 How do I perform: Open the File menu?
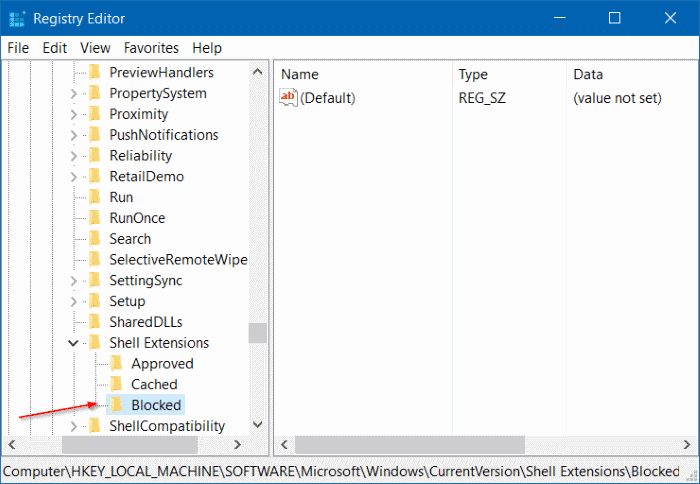tap(18, 48)
